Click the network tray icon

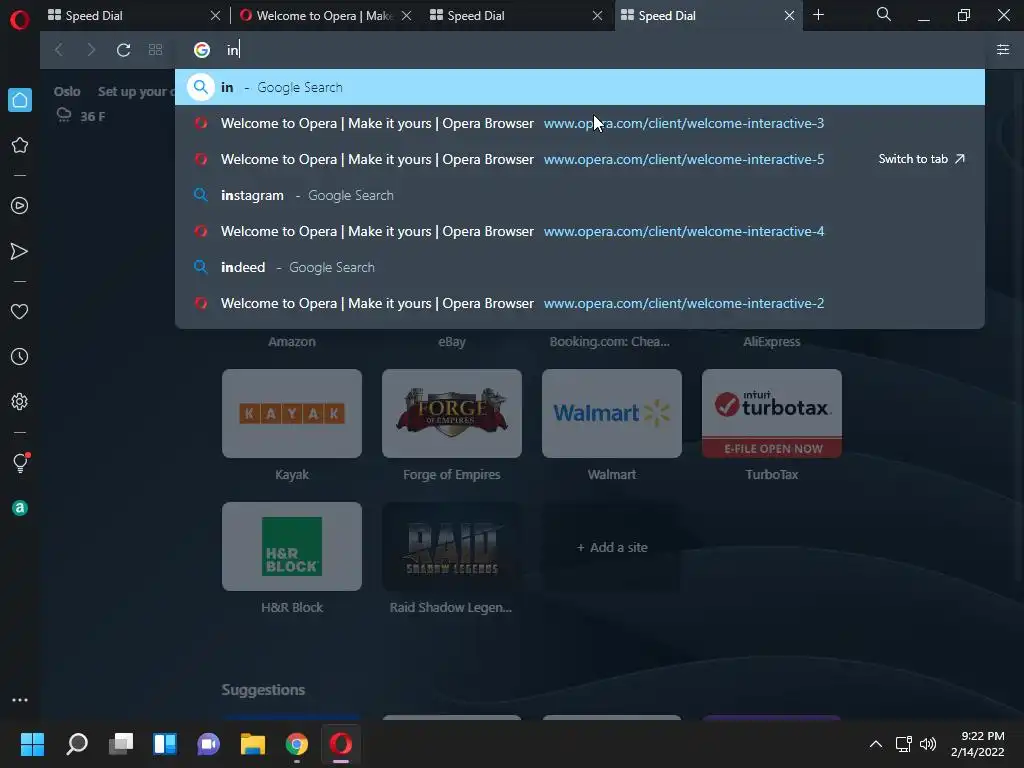(904, 744)
